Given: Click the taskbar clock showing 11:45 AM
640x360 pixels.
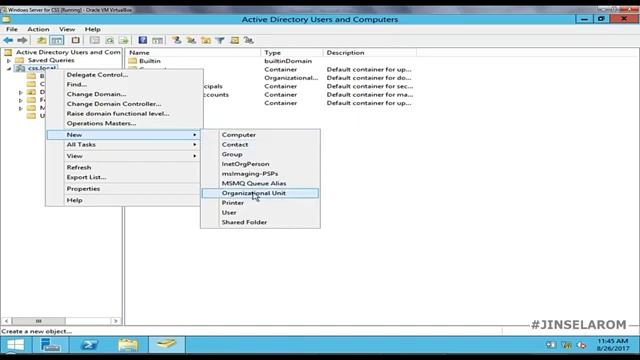Looking at the screenshot, I should pyautogui.click(x=613, y=344).
